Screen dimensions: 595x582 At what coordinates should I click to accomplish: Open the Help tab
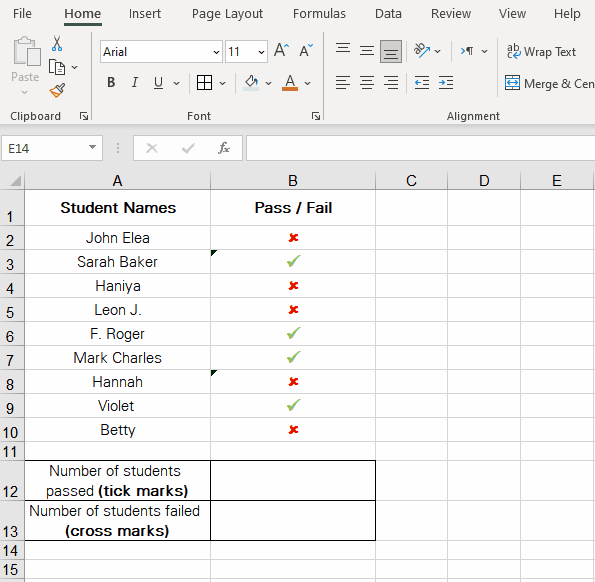tap(567, 14)
